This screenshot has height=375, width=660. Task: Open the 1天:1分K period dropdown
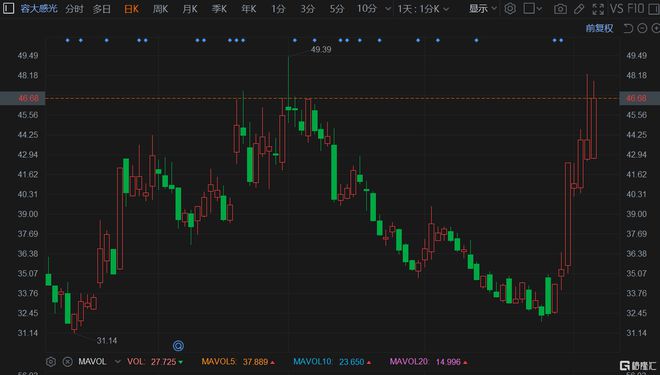click(423, 9)
